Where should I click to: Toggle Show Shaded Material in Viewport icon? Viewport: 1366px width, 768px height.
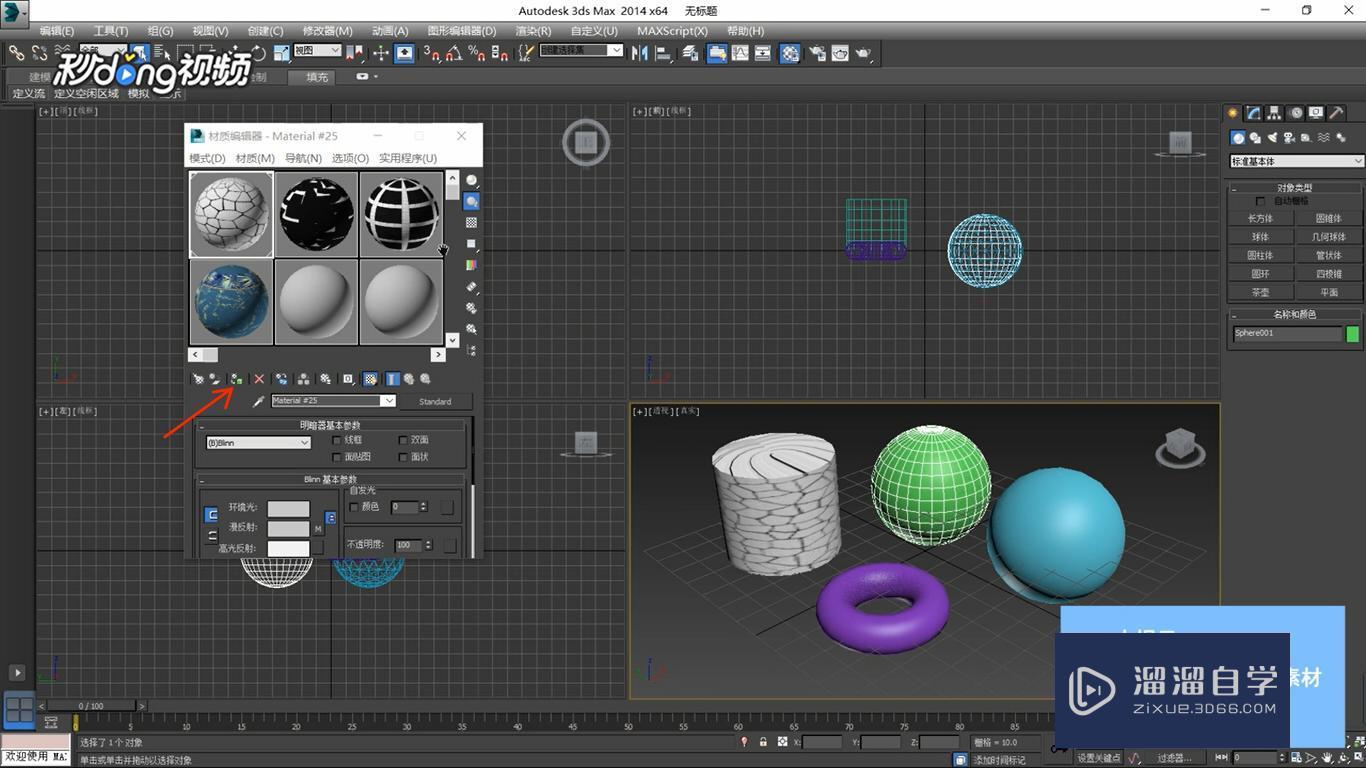(x=369, y=378)
